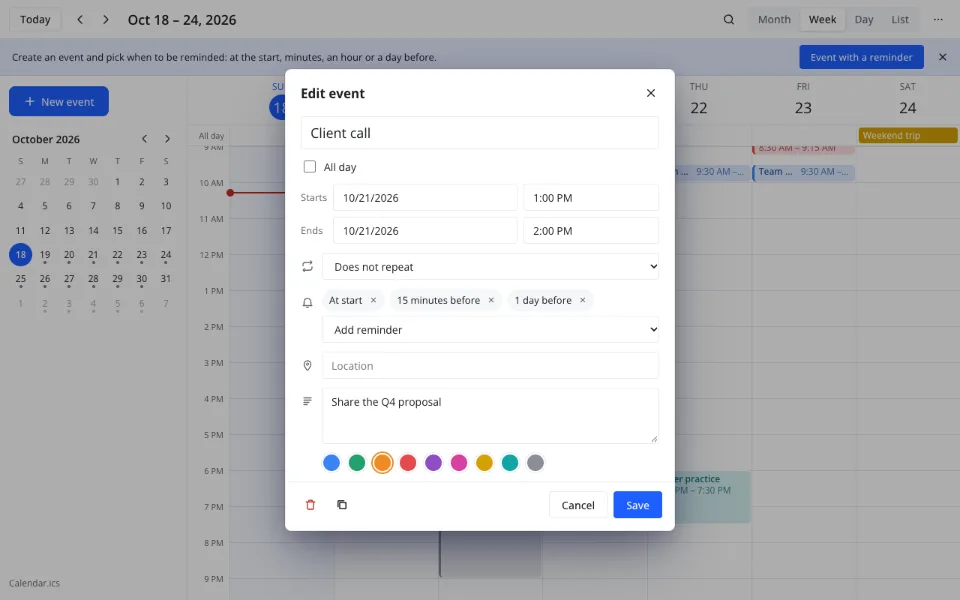The image size is (960, 600).
Task: Click the Calendar.ics label
Action: point(34,583)
